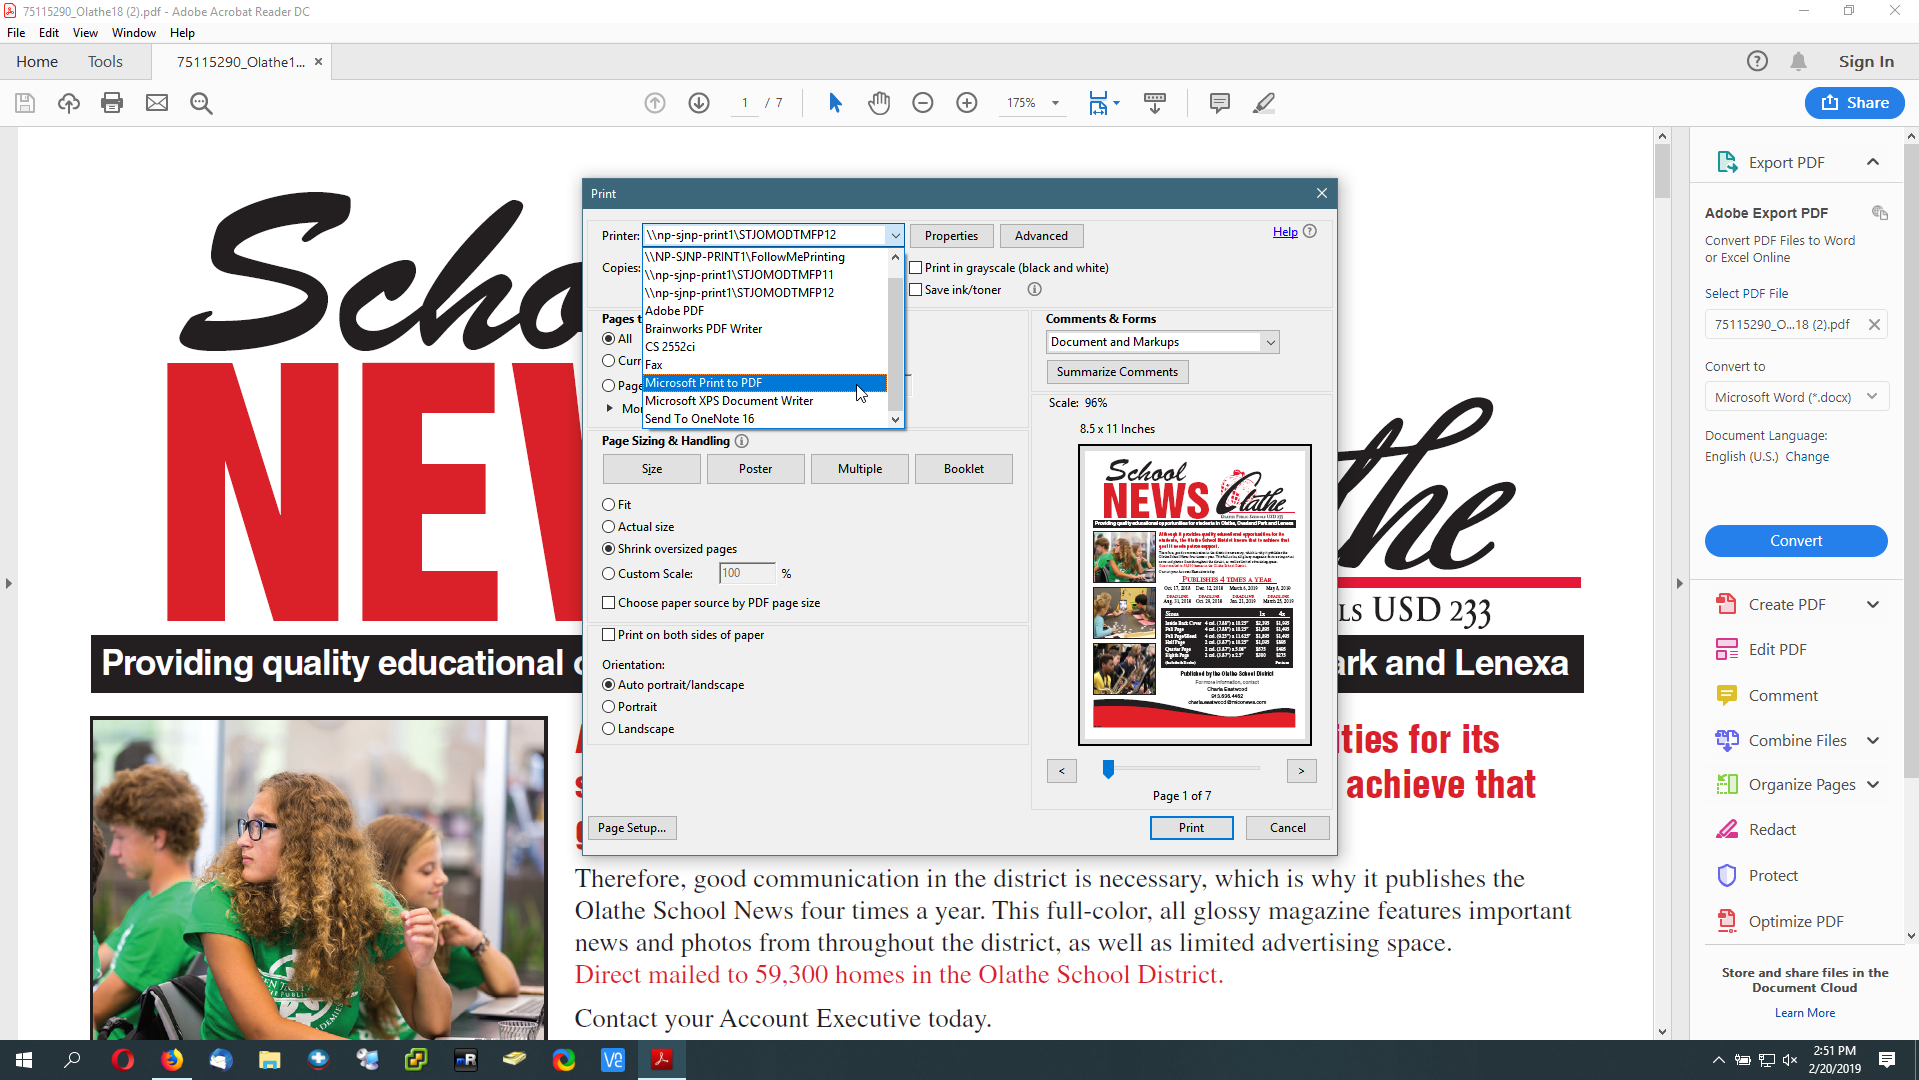The height and width of the screenshot is (1080, 1919).
Task: Expand Create PDF options
Action: click(x=1873, y=605)
